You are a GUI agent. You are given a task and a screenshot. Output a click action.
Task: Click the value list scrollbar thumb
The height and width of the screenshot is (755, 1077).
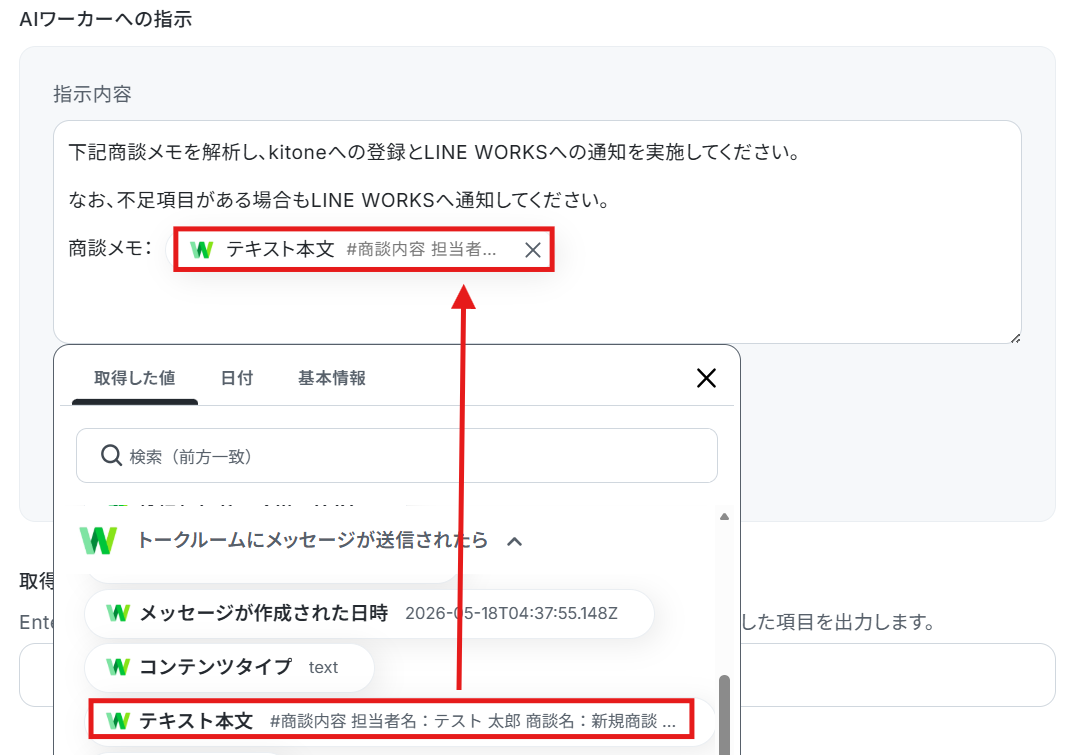pos(724,714)
